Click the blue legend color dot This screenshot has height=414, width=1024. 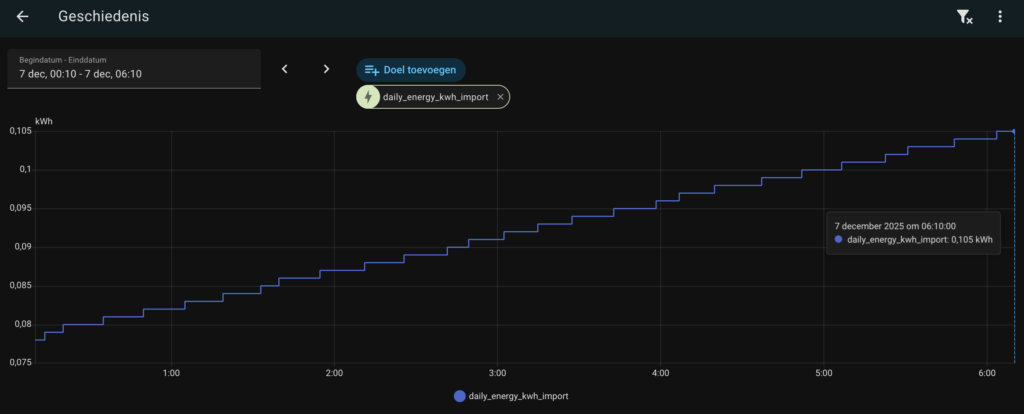point(459,396)
